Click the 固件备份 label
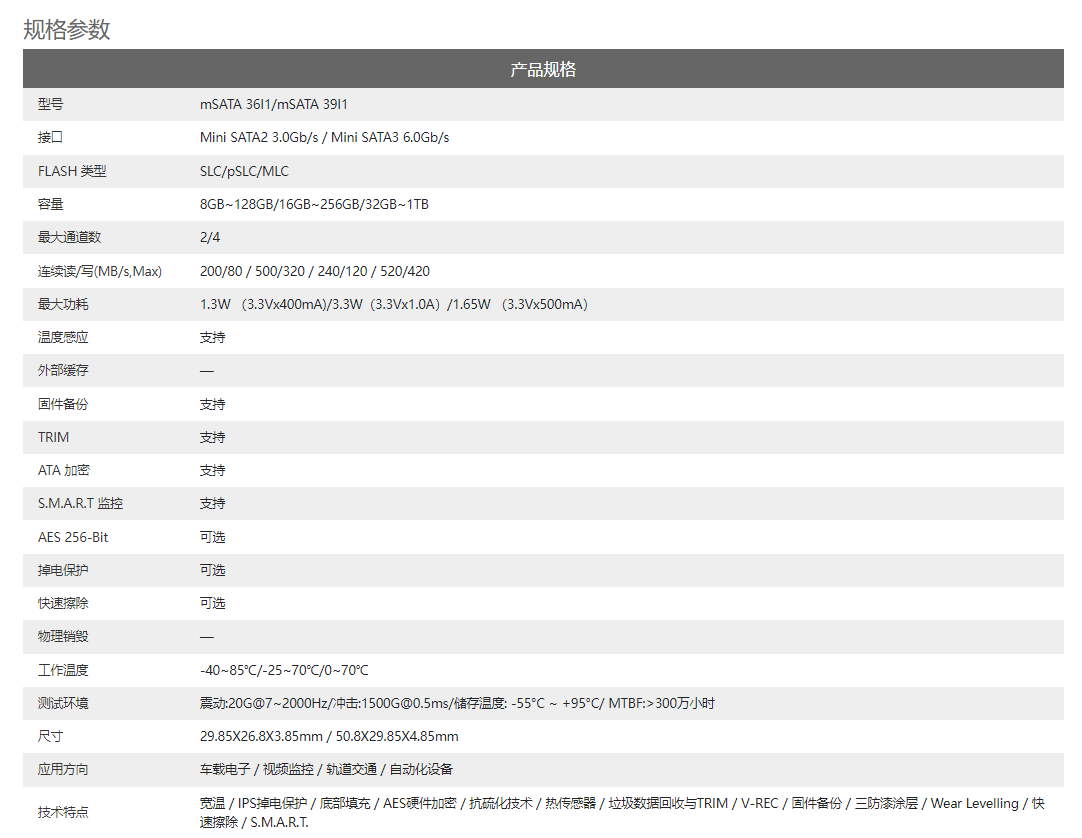The height and width of the screenshot is (838, 1082). 63,405
